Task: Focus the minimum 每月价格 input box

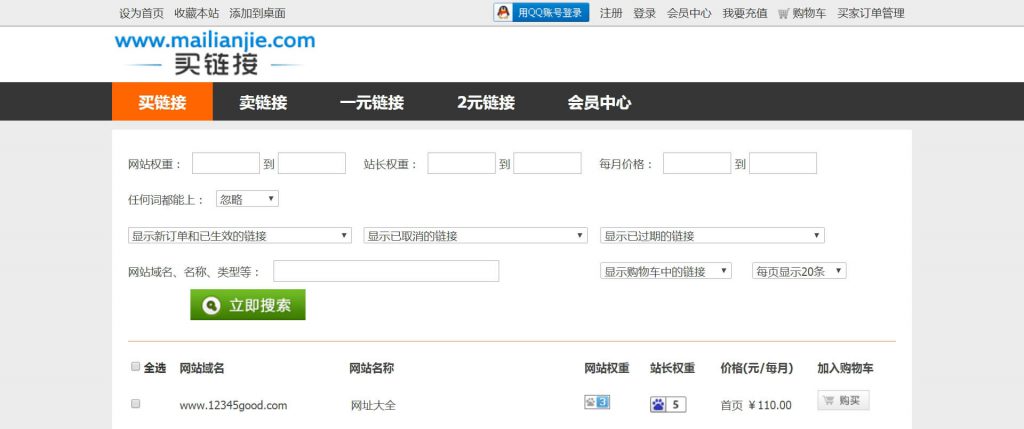Action: pos(697,163)
